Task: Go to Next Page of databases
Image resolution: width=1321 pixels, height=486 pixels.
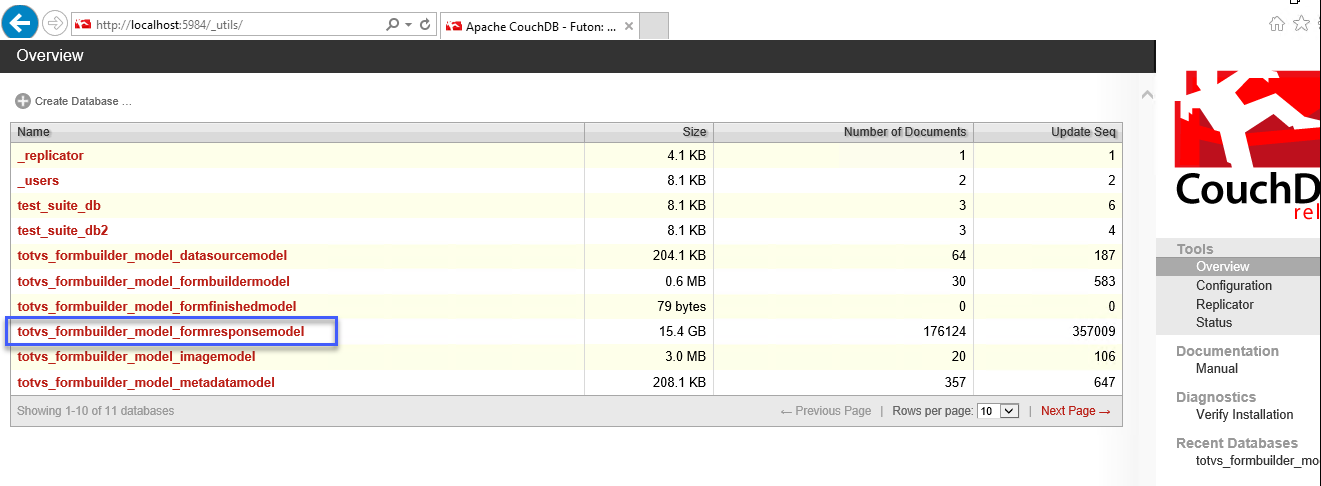Action: tap(1075, 411)
